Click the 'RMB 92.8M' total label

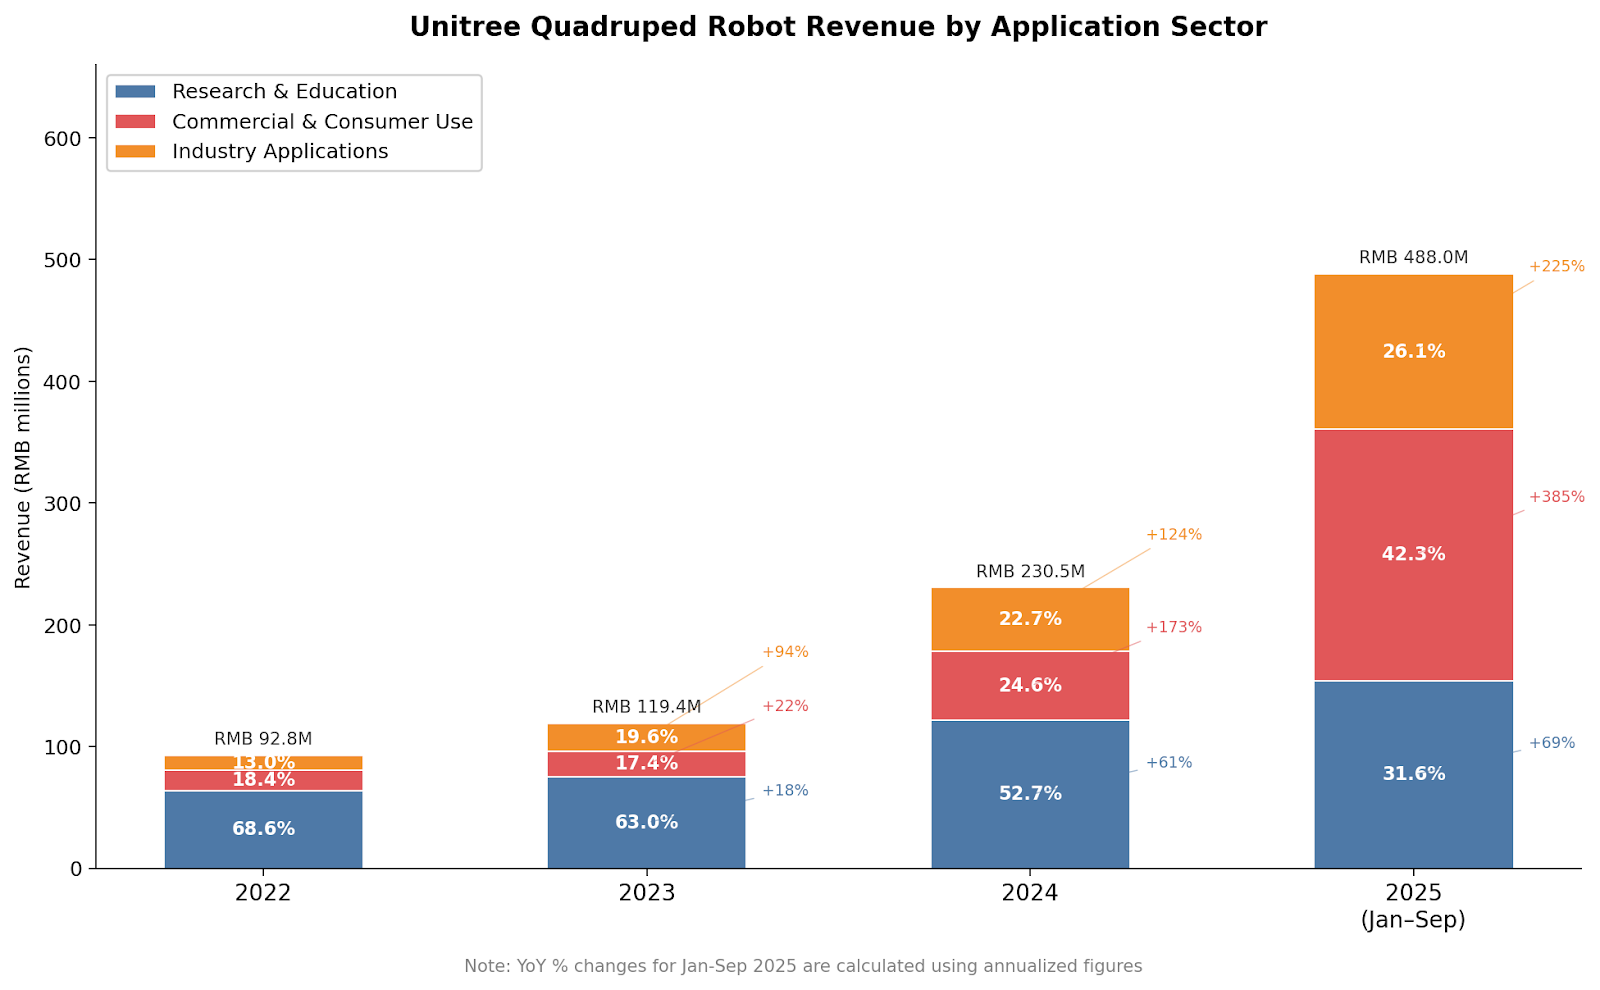pyautogui.click(x=263, y=739)
